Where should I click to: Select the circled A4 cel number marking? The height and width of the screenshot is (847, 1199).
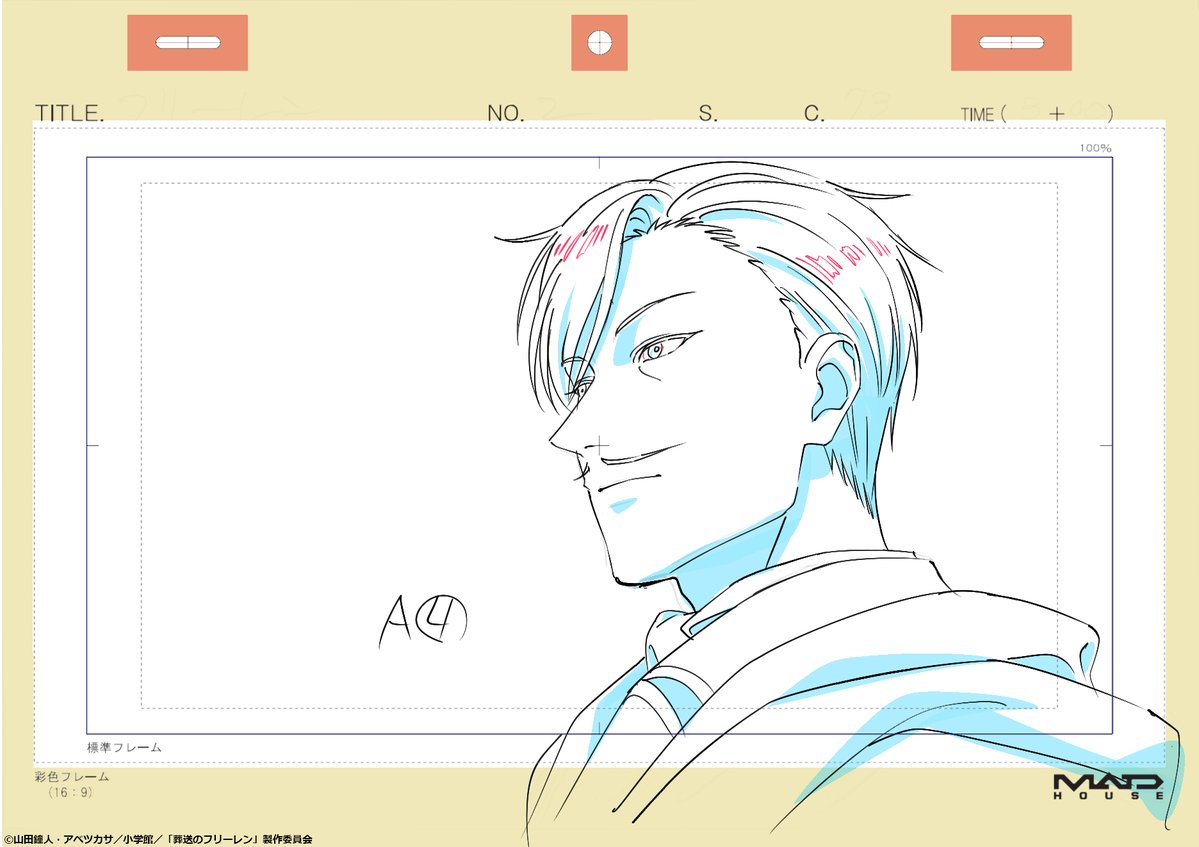[423, 620]
